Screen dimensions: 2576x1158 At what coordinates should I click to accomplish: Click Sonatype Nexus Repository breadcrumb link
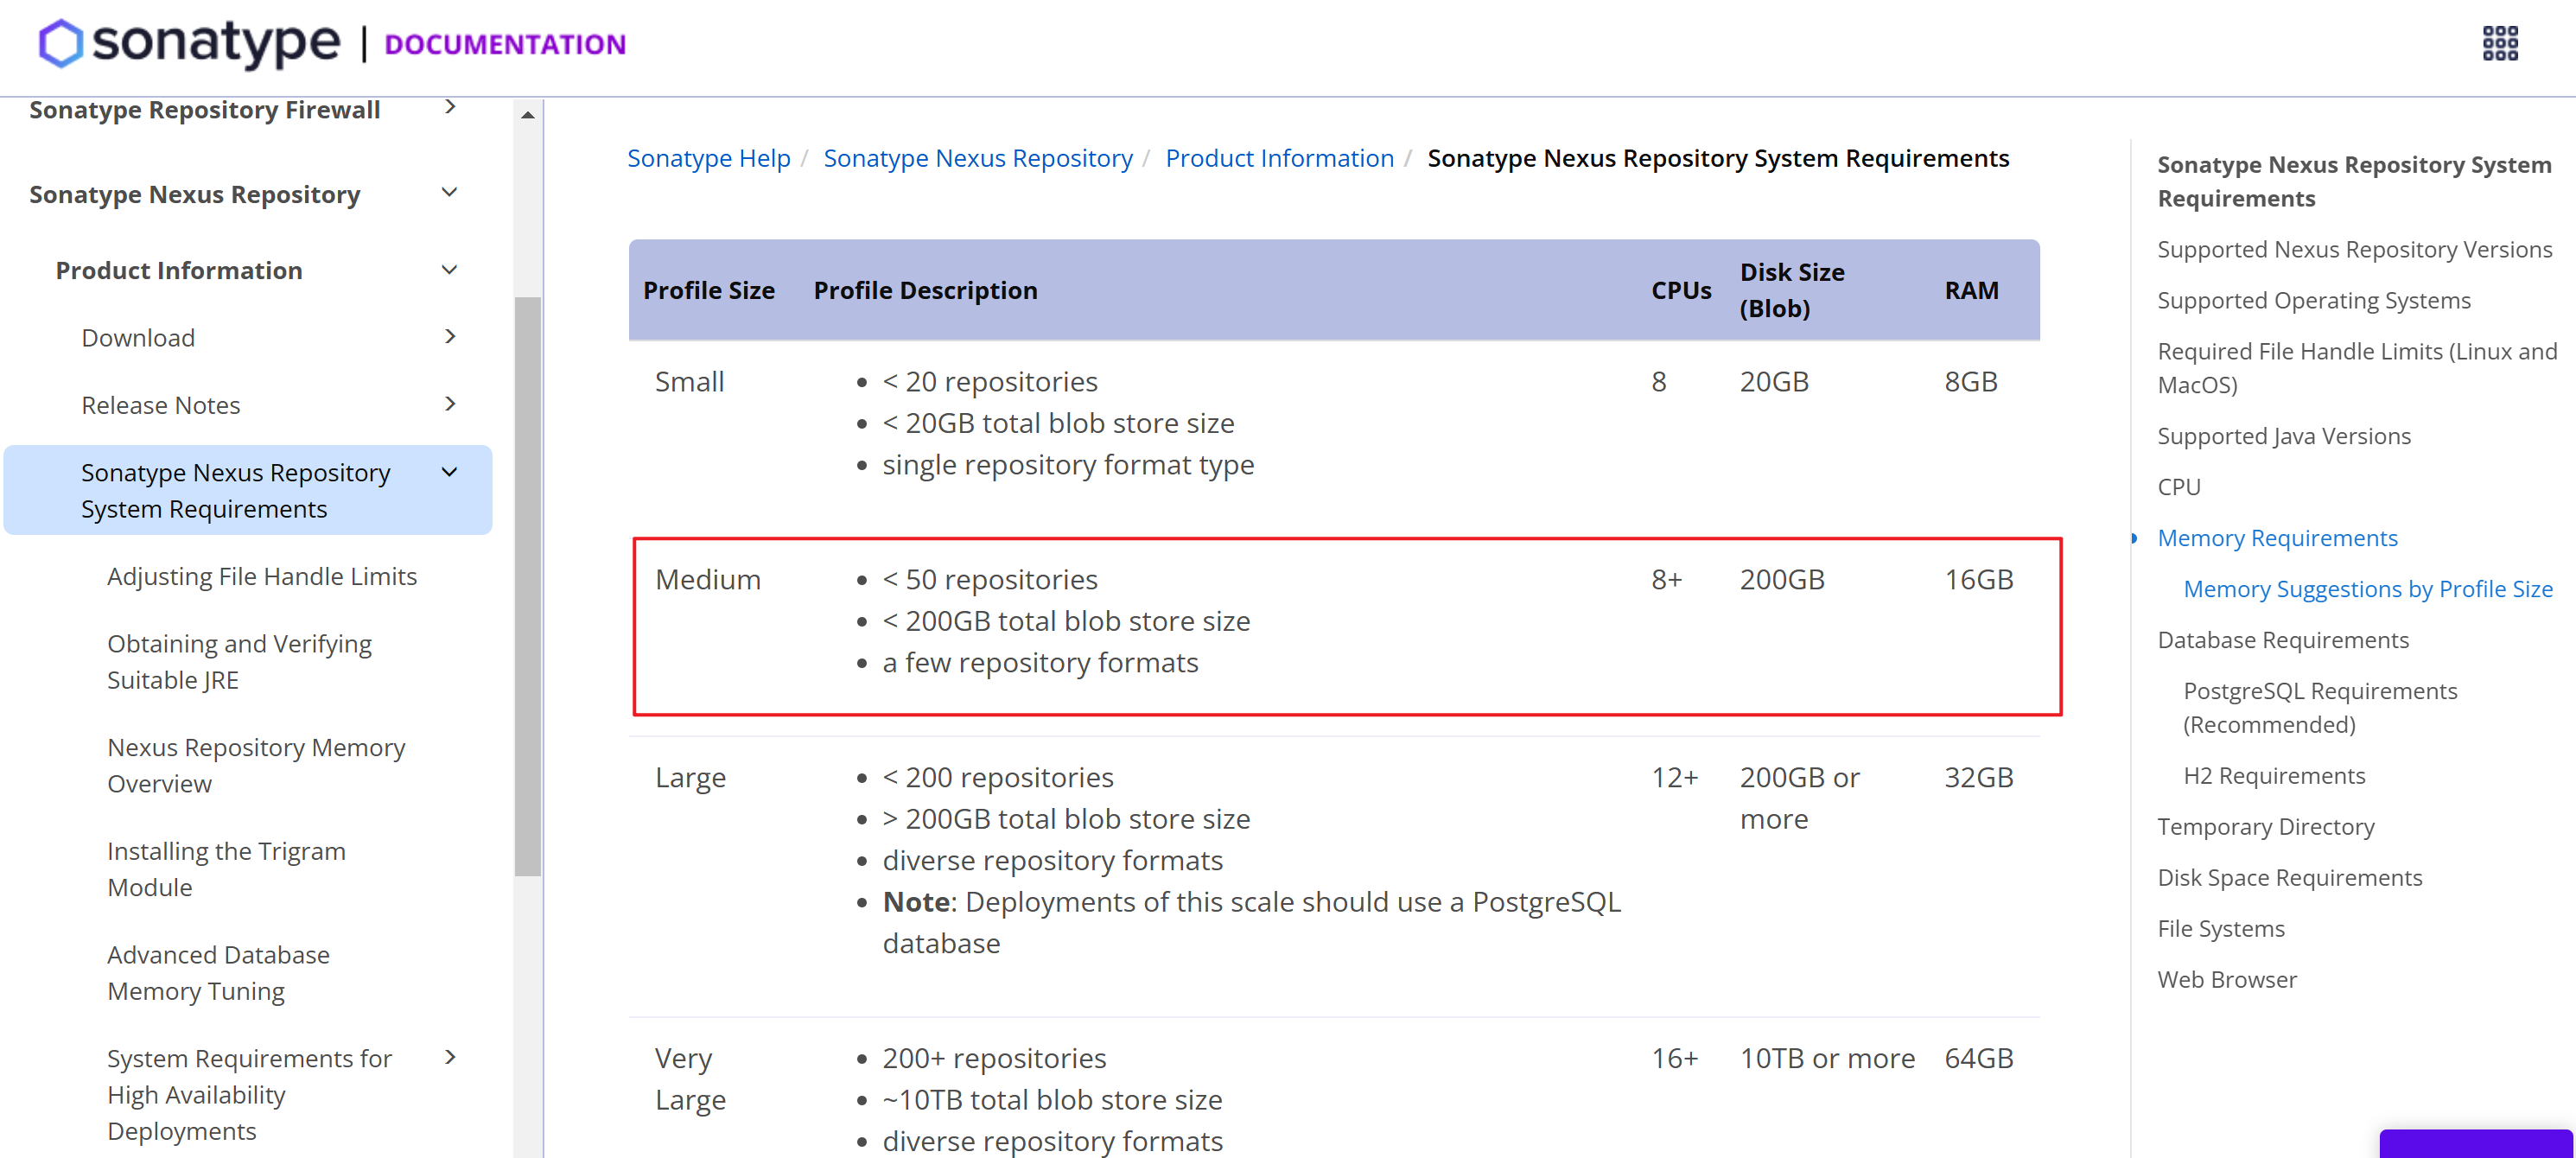point(978,158)
